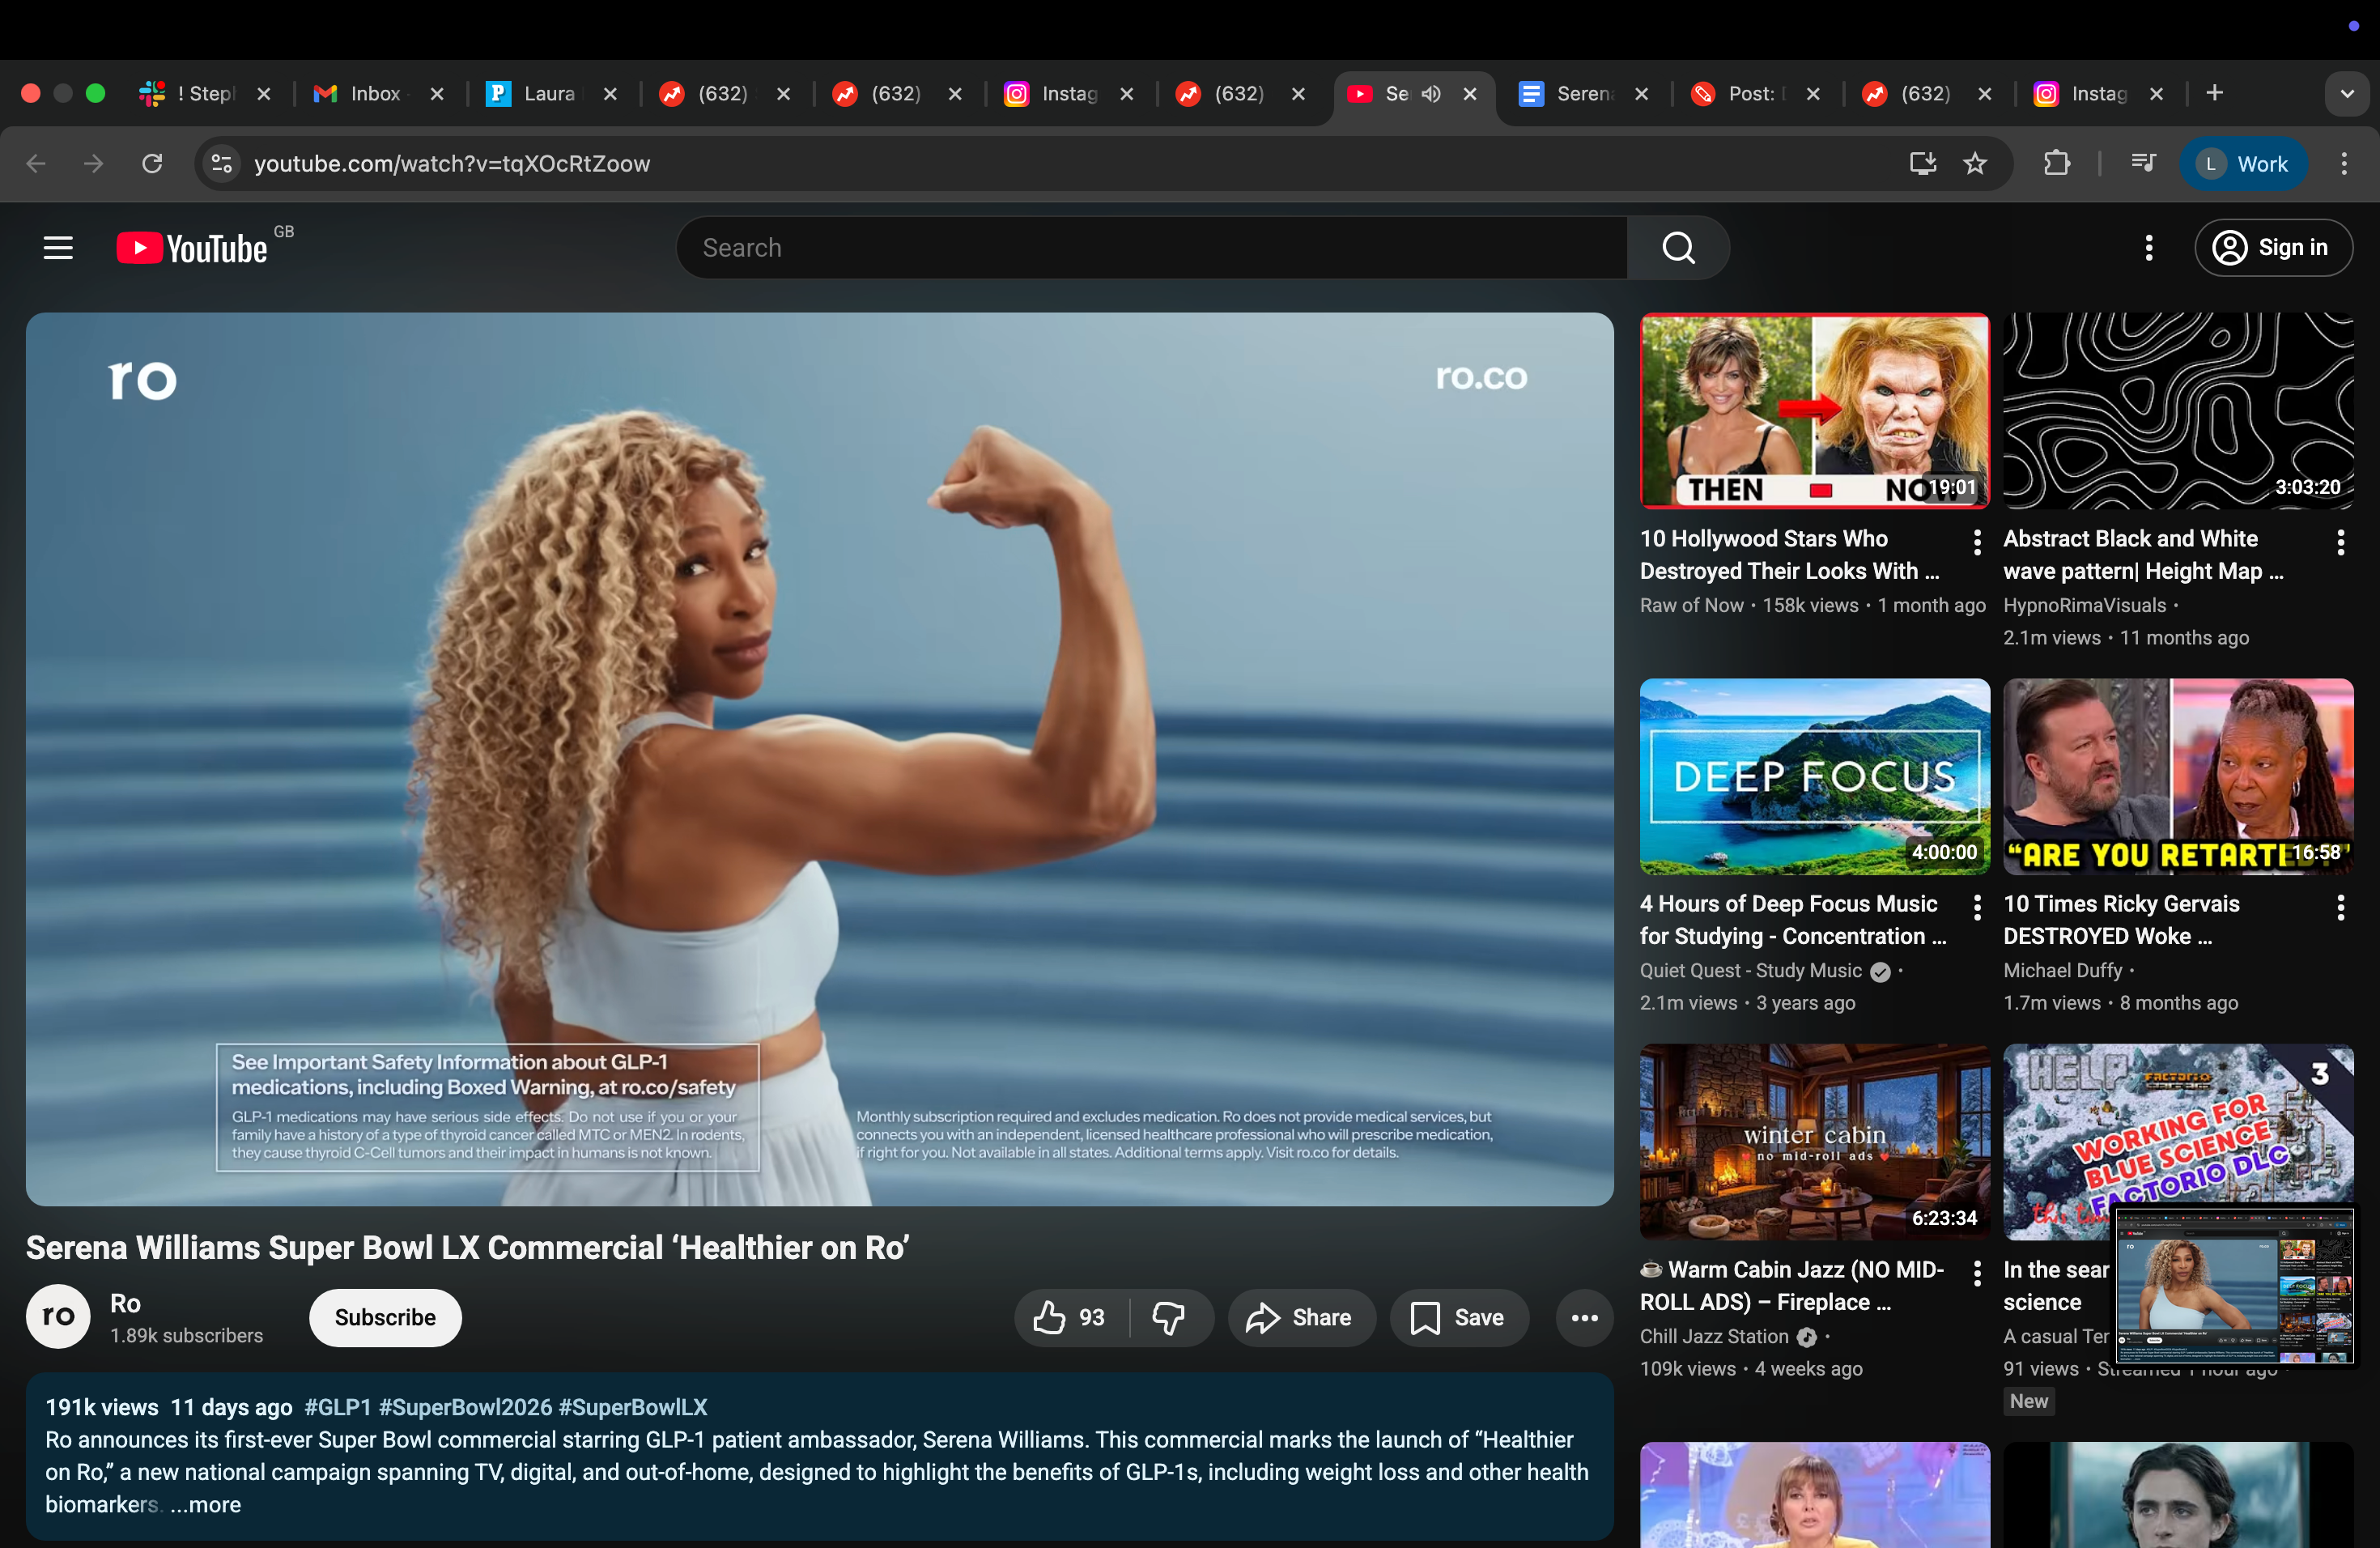Open the 10 Hollywood Stars thumbnail
The width and height of the screenshot is (2380, 1548).
[x=1814, y=410]
